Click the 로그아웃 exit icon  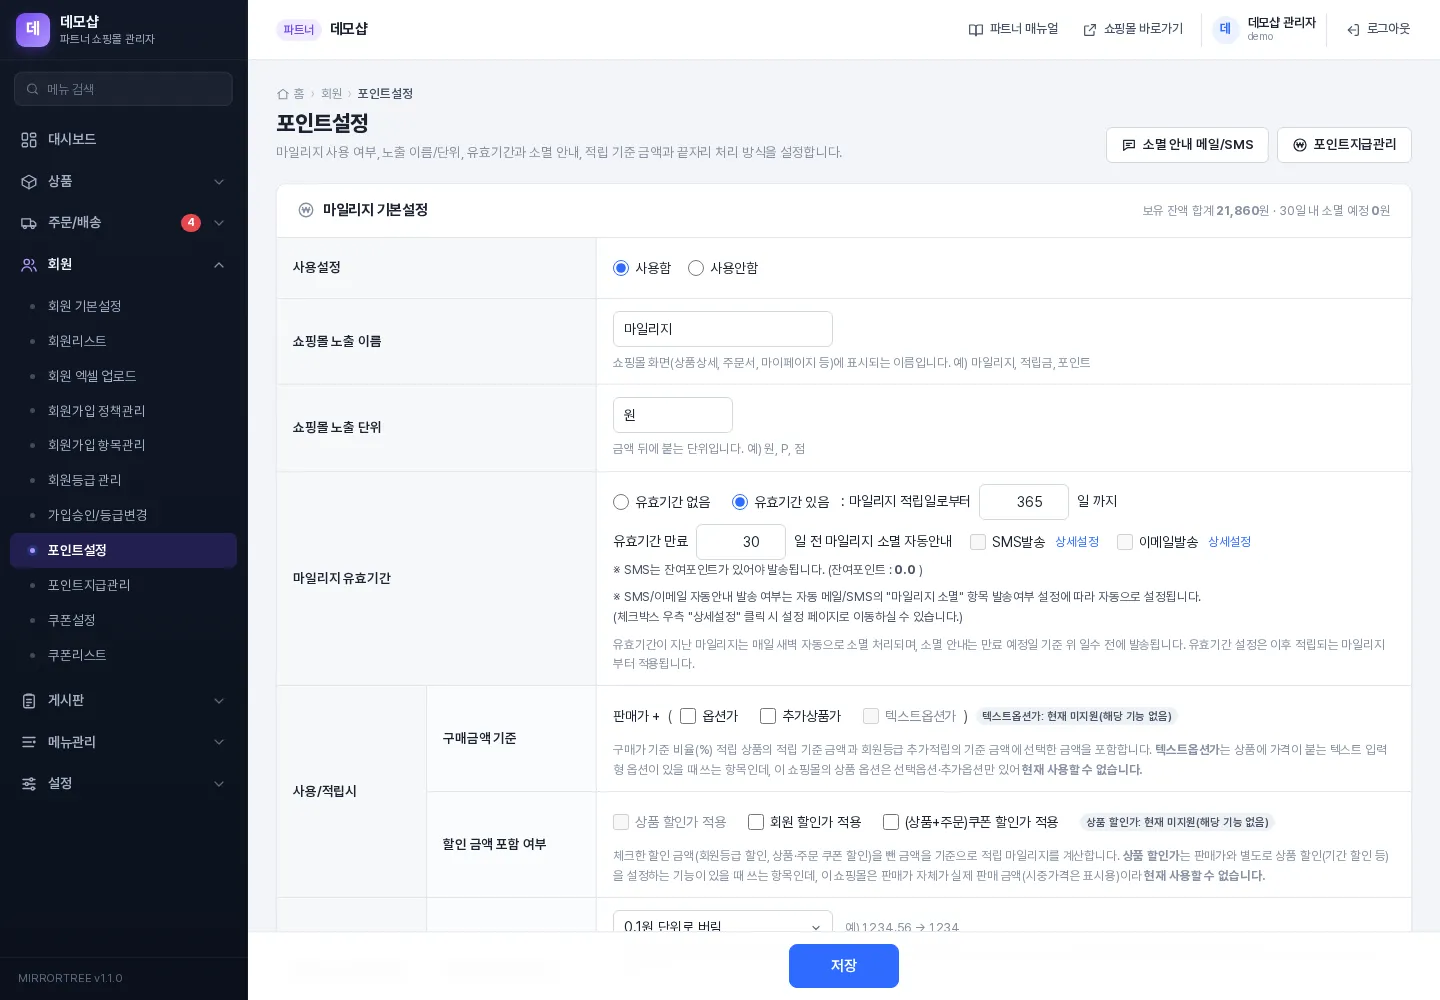pos(1353,30)
